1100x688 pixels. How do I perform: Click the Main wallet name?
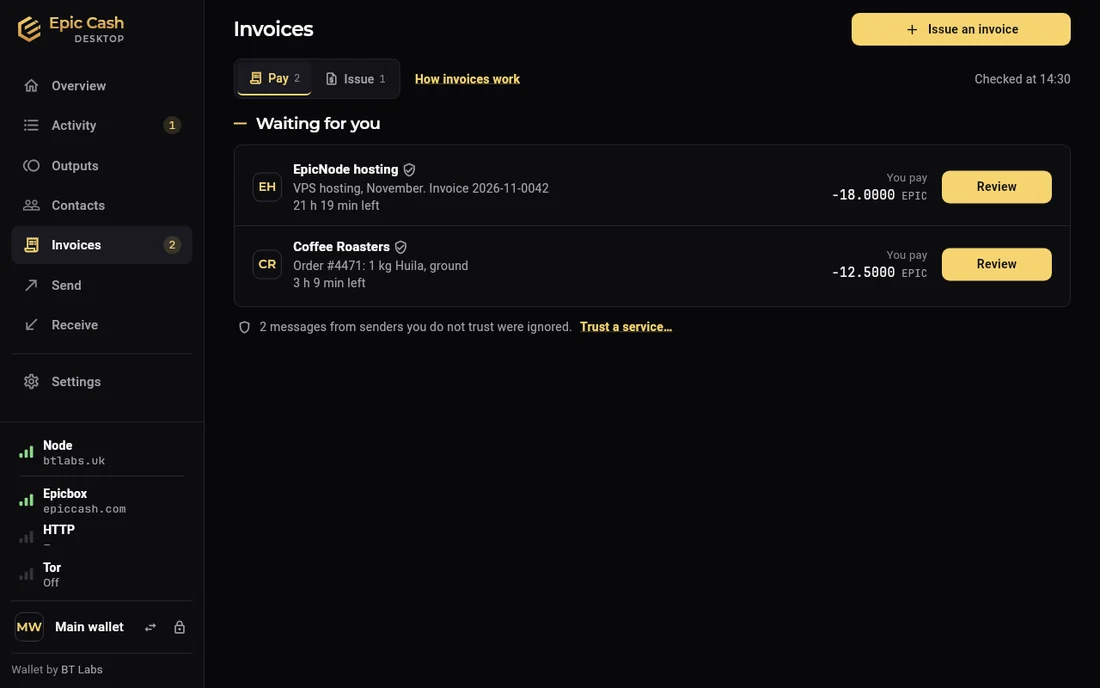89,627
